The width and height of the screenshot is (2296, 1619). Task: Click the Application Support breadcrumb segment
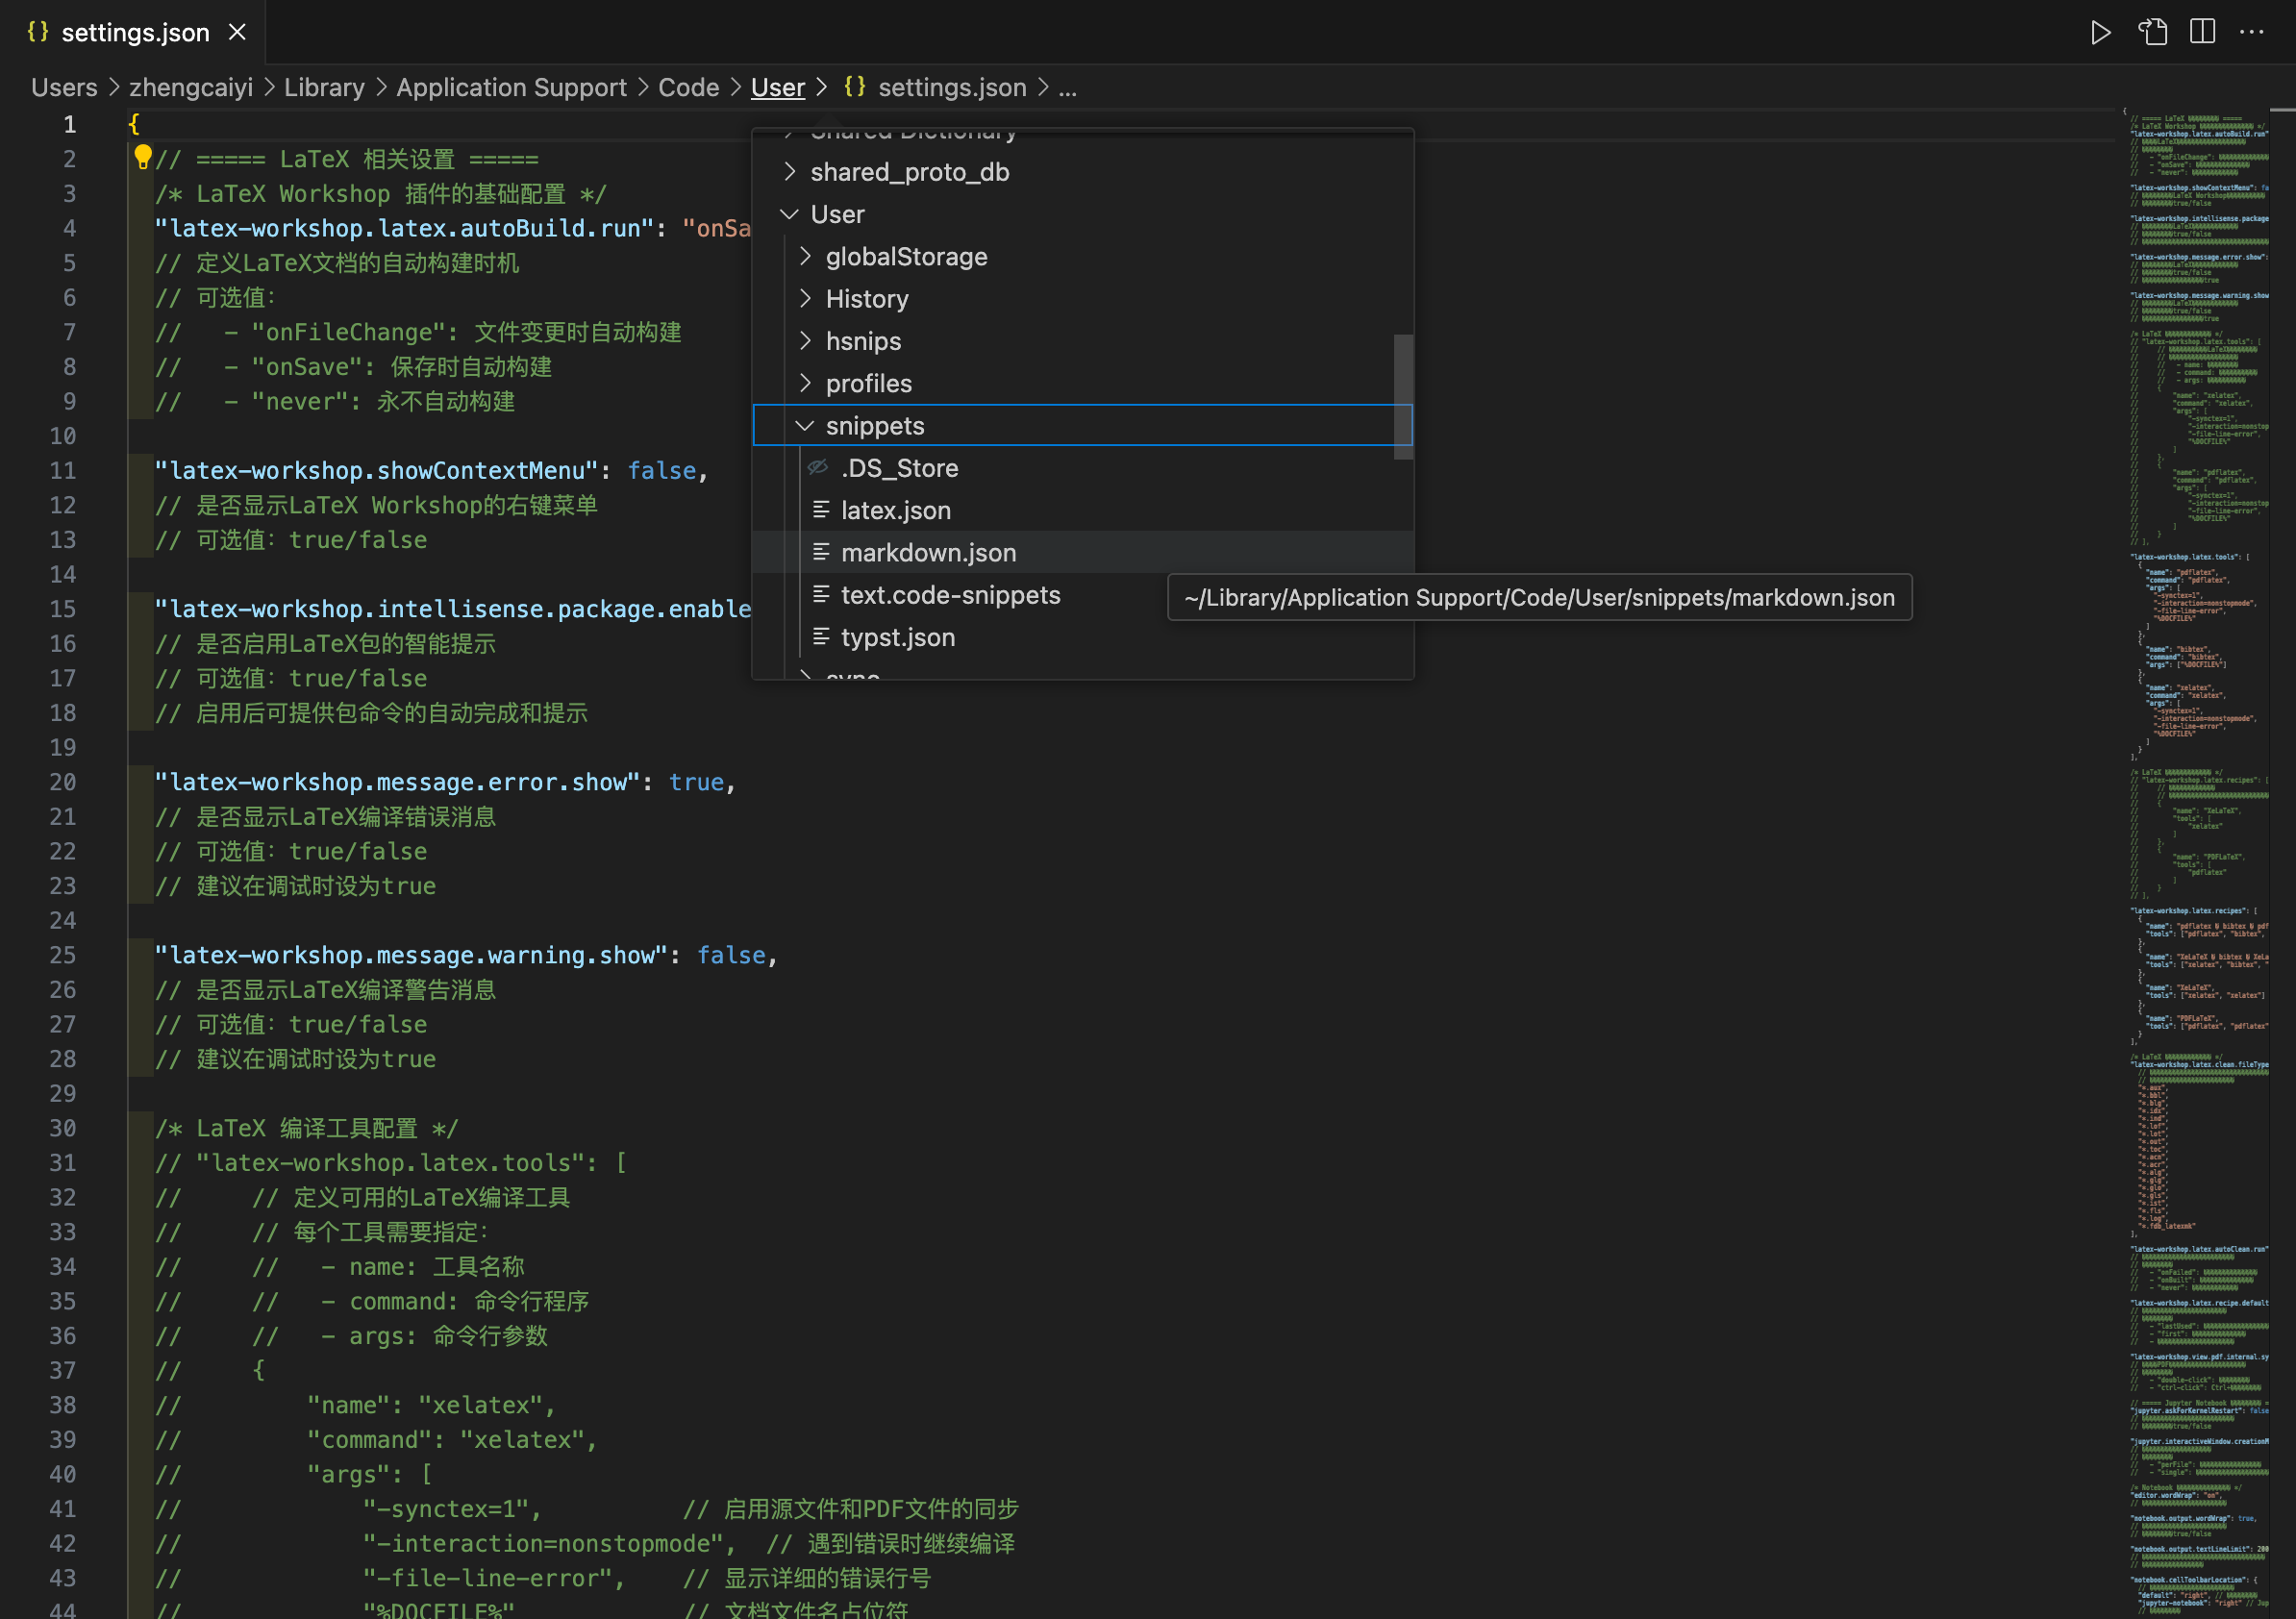coord(511,88)
